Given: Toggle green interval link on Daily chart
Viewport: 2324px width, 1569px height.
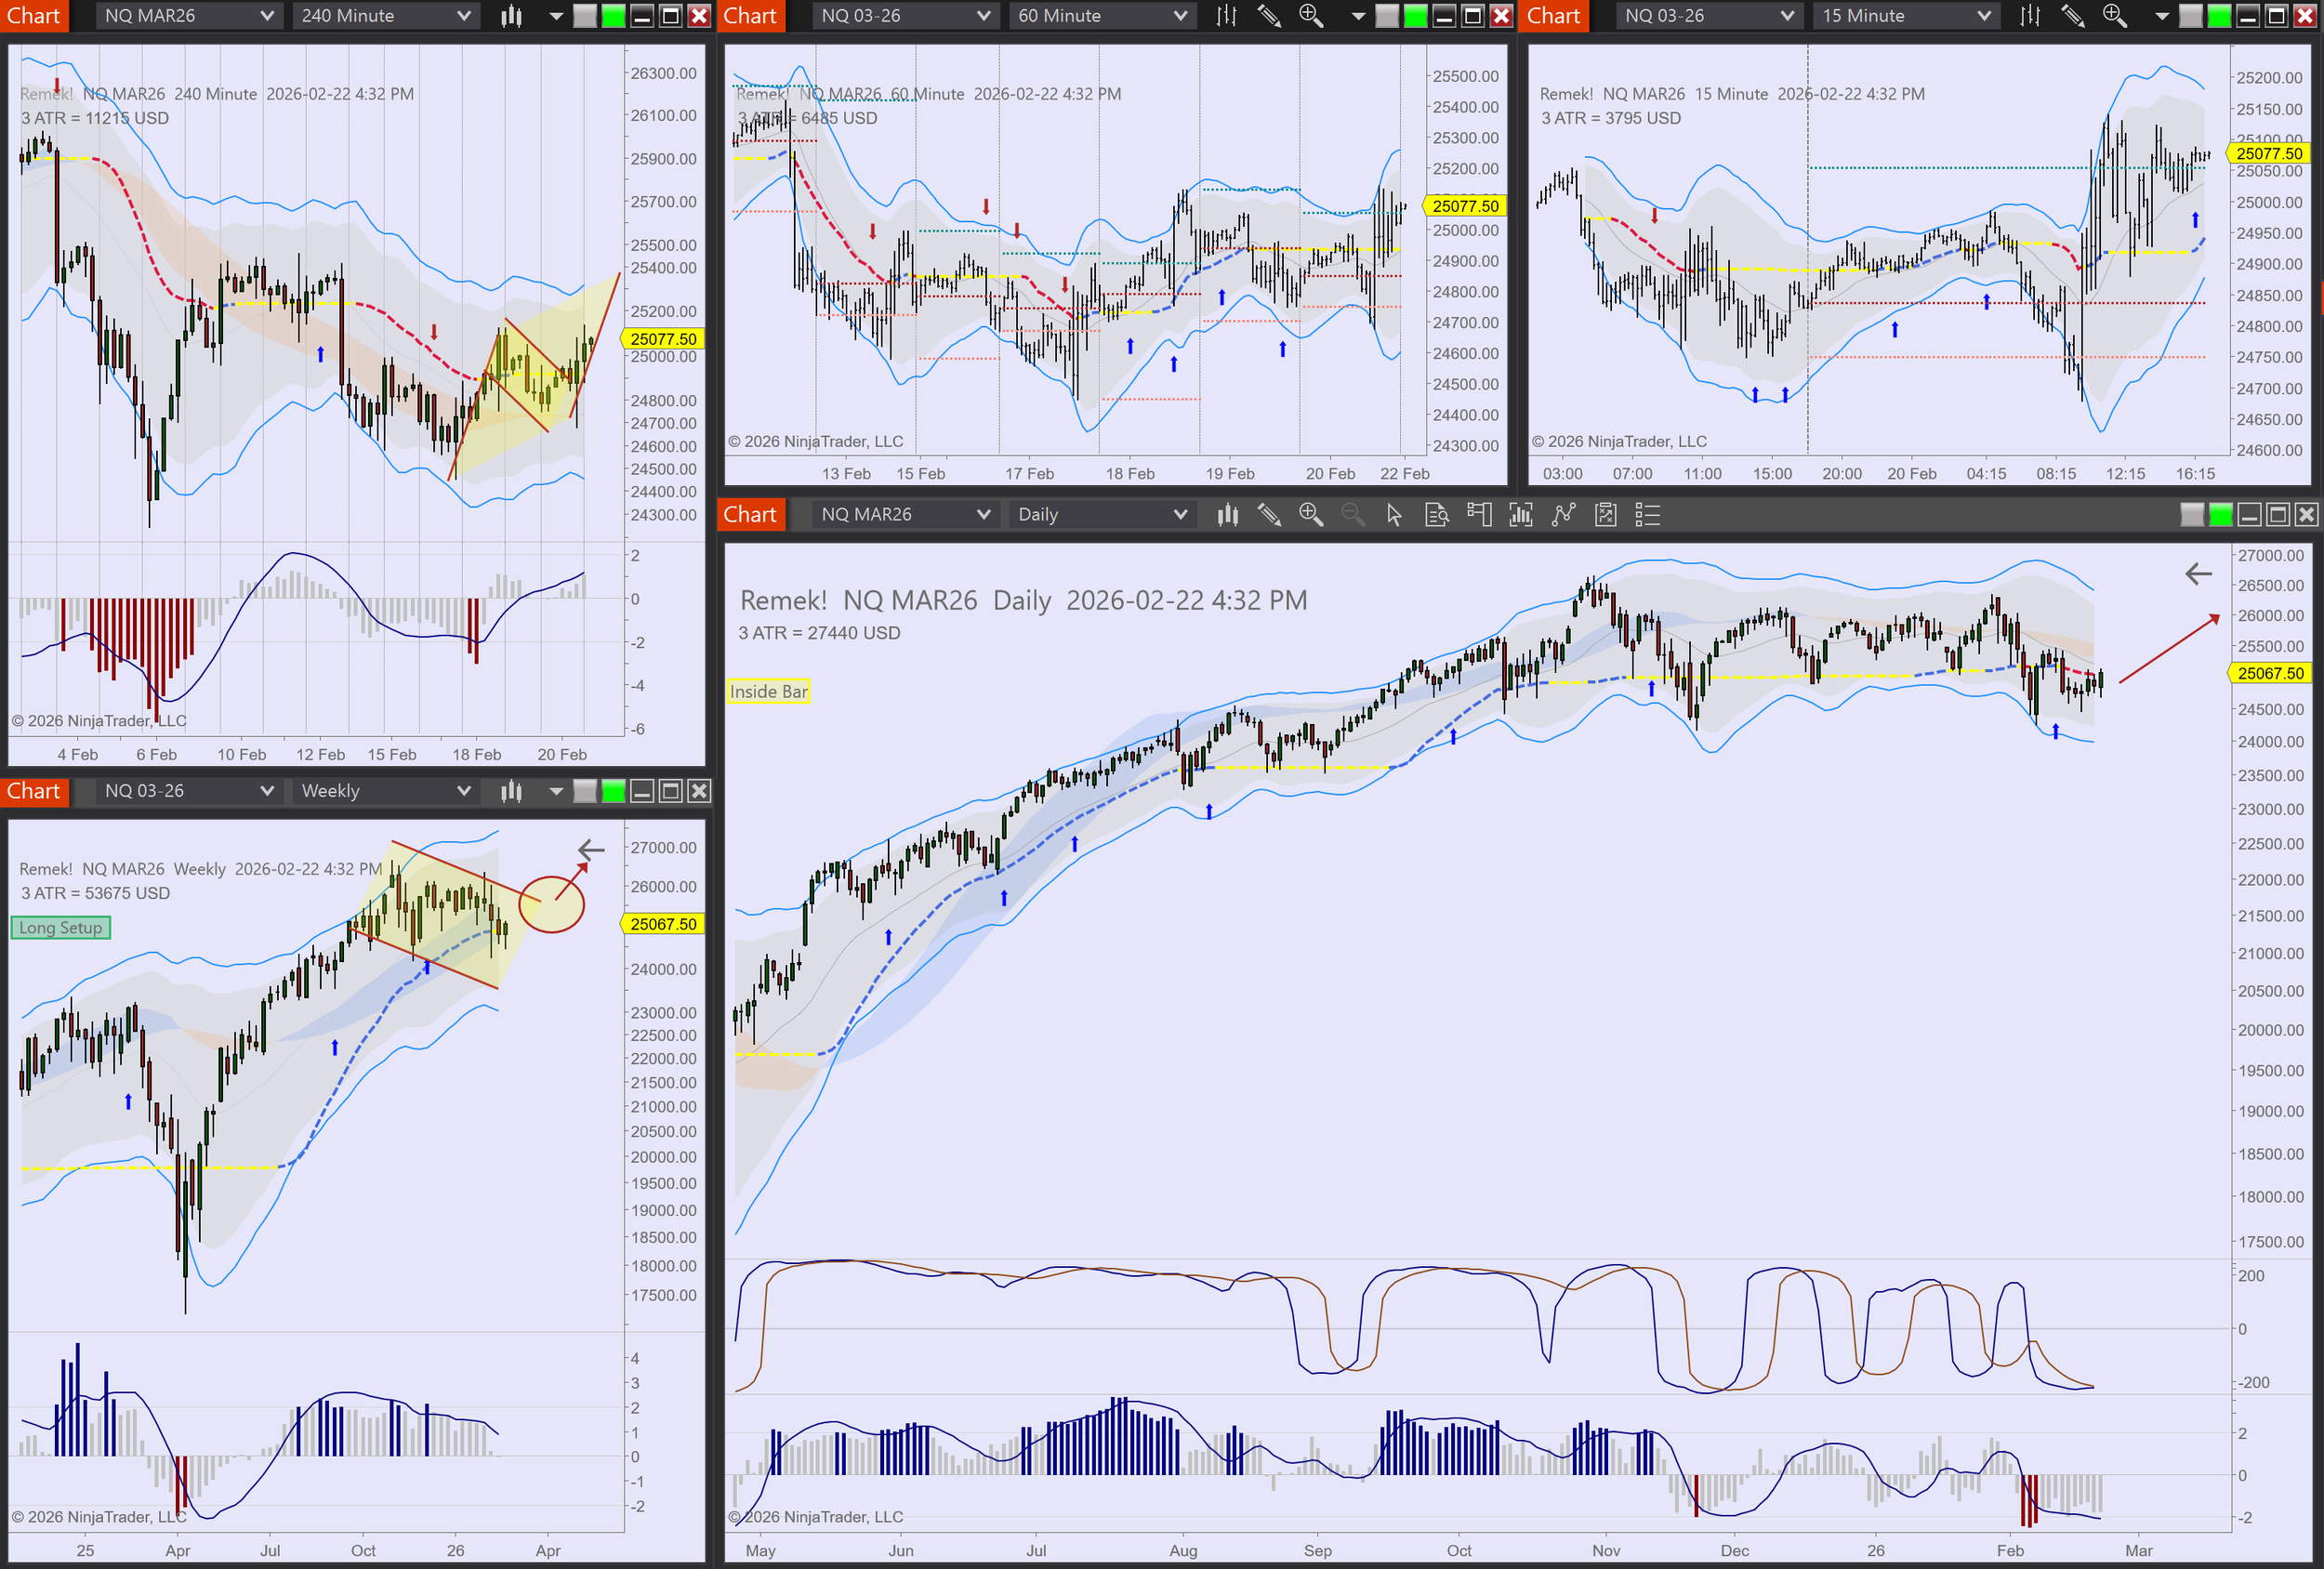Looking at the screenshot, I should pyautogui.click(x=2220, y=515).
